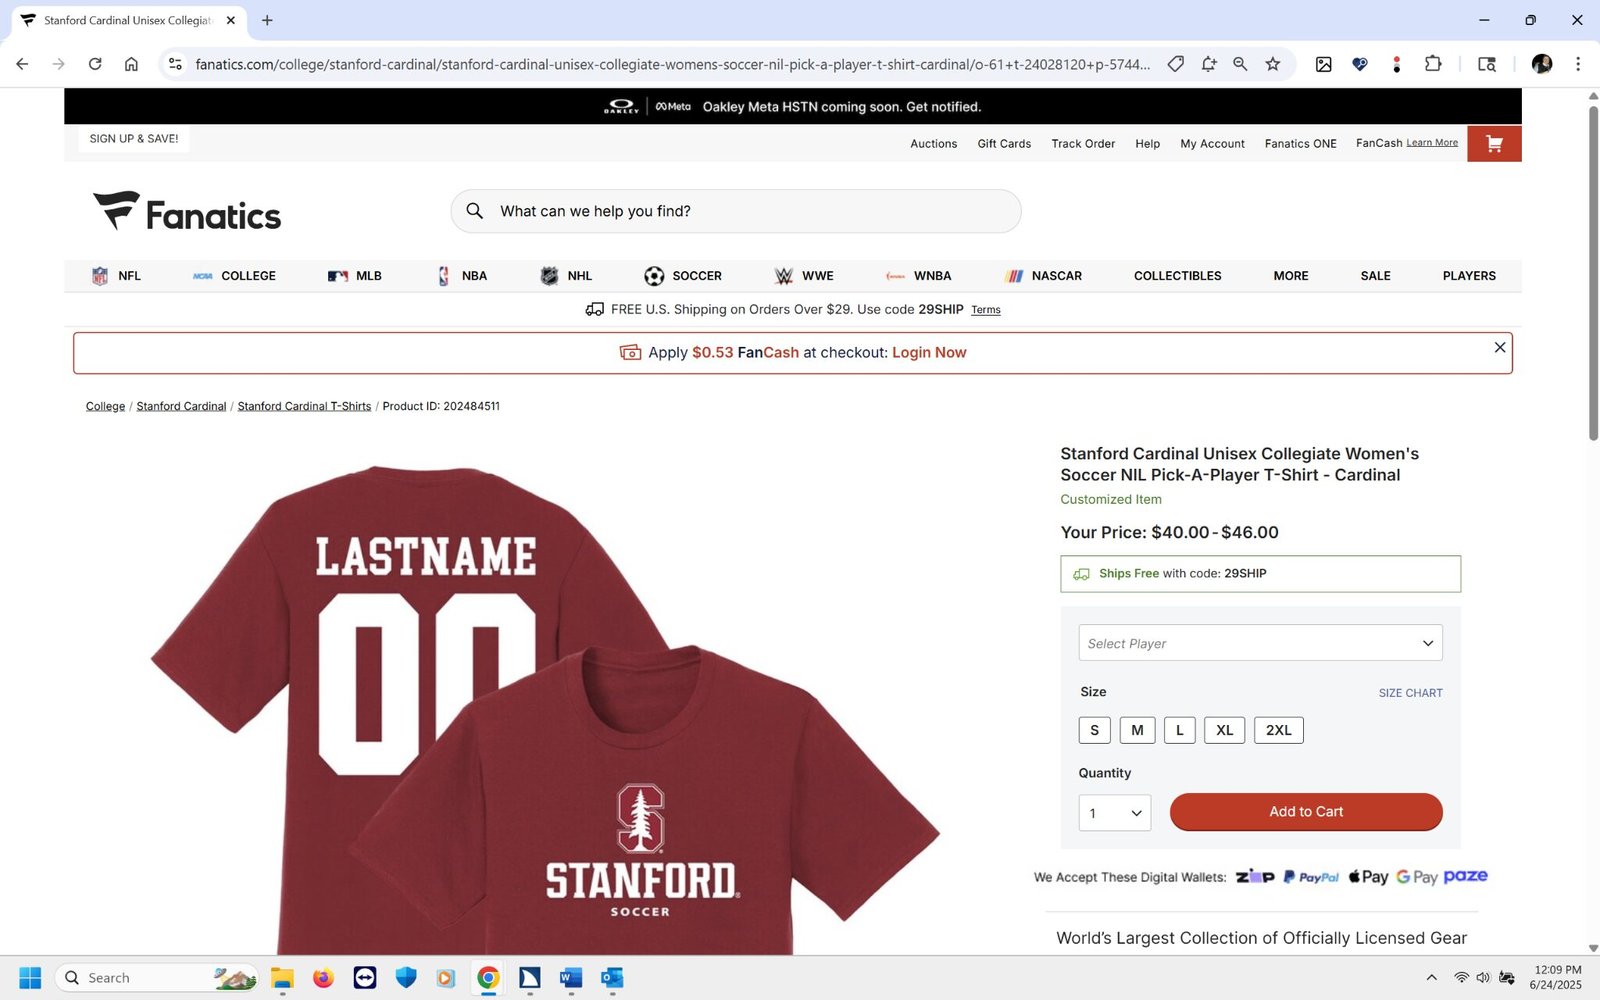Go to browser home page
The height and width of the screenshot is (1000, 1600).
[x=131, y=64]
